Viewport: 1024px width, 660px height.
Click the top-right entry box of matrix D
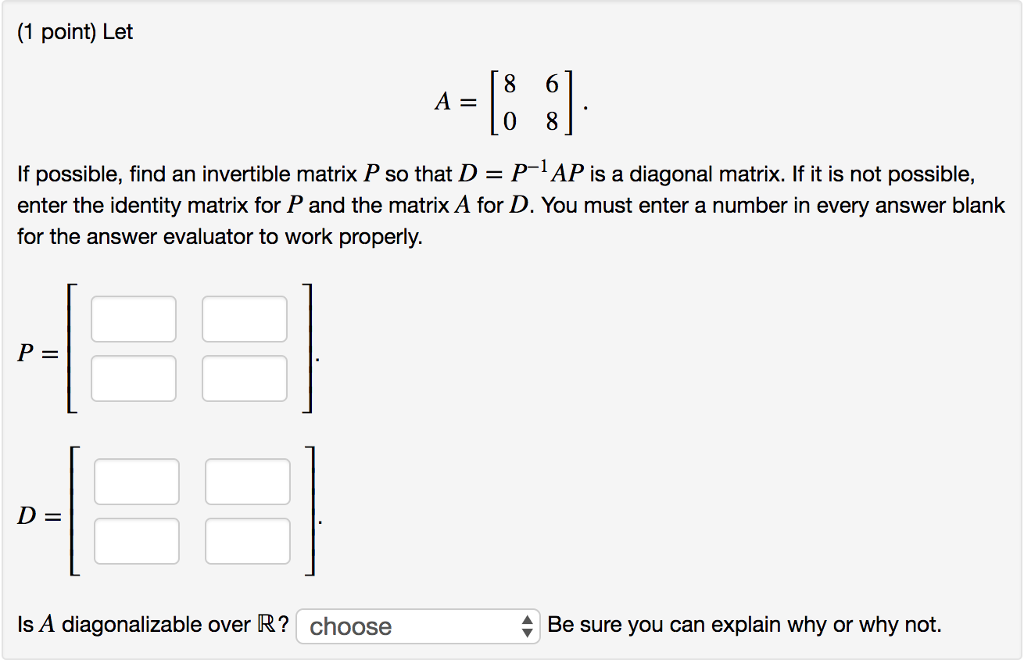247,481
